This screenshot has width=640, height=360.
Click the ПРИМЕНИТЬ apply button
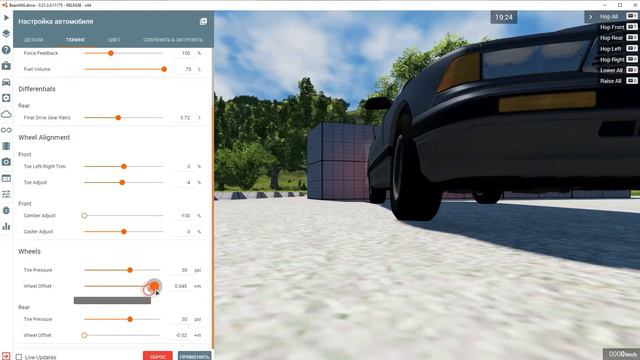(195, 356)
